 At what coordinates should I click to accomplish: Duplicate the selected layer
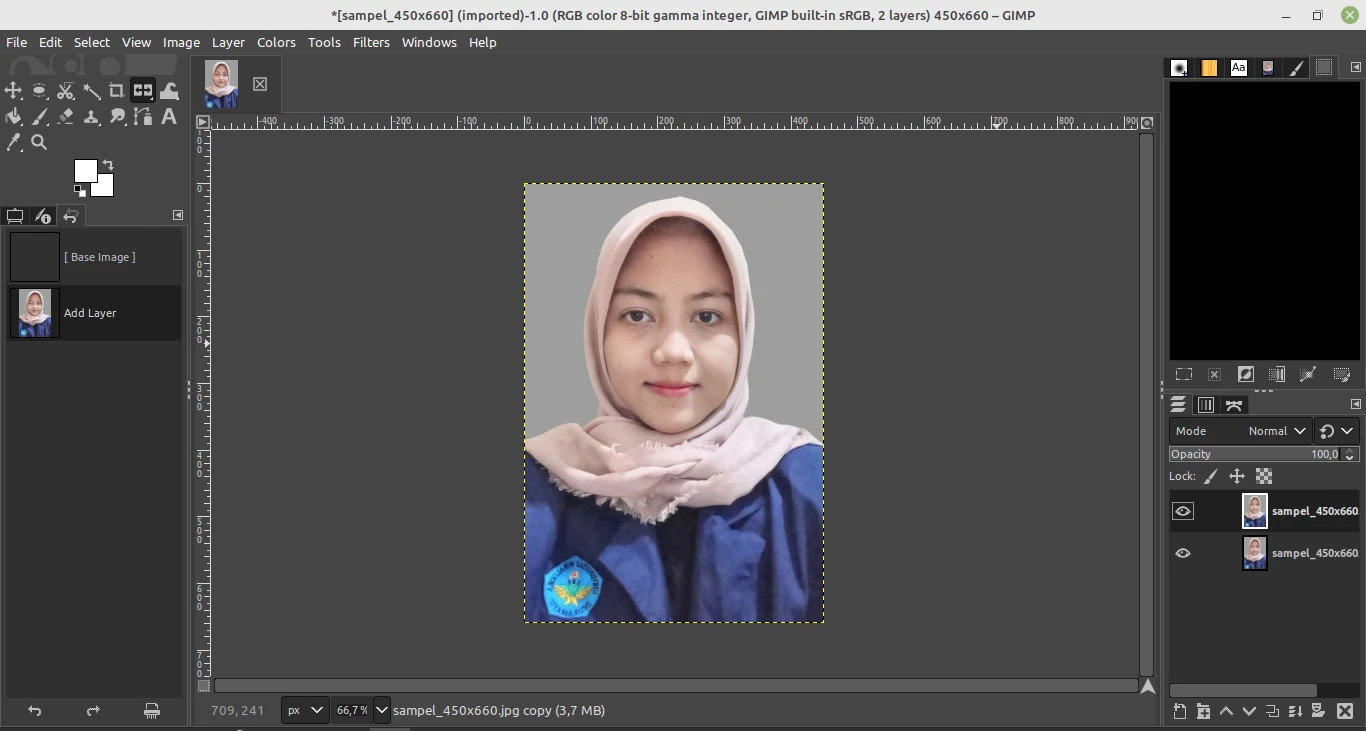(x=1272, y=711)
